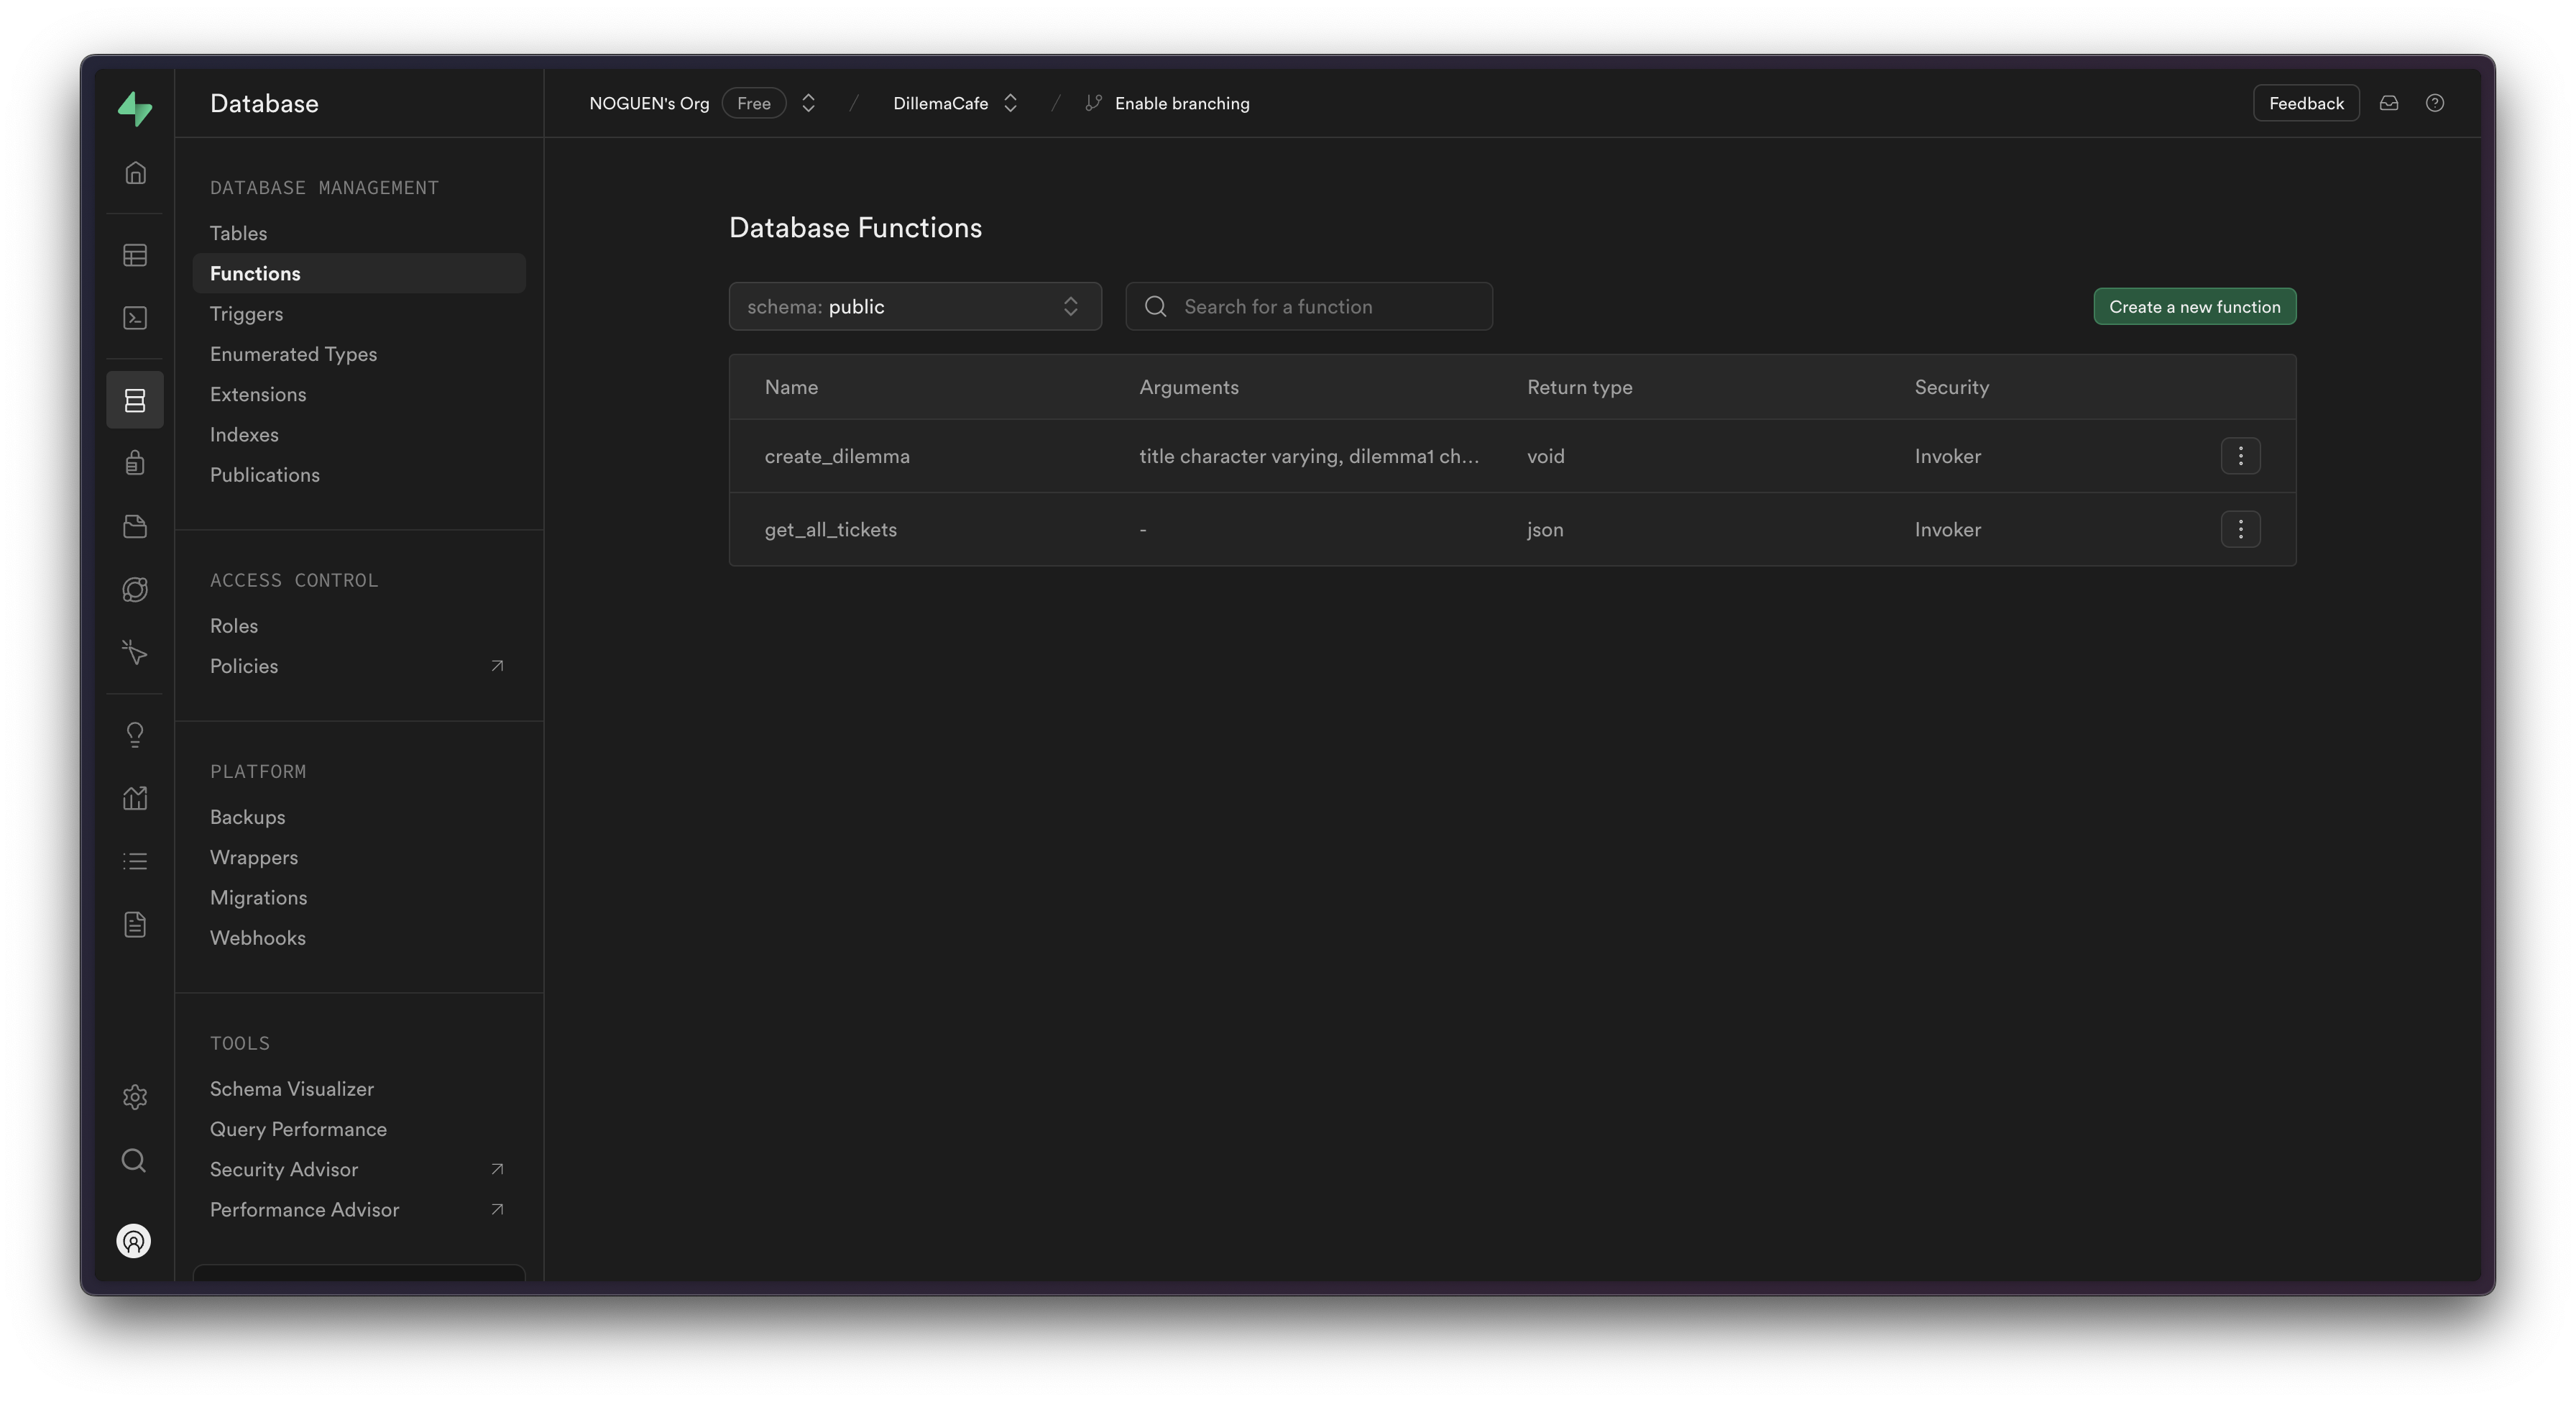
Task: Open options menu for create_dilemma function
Action: [2240, 456]
